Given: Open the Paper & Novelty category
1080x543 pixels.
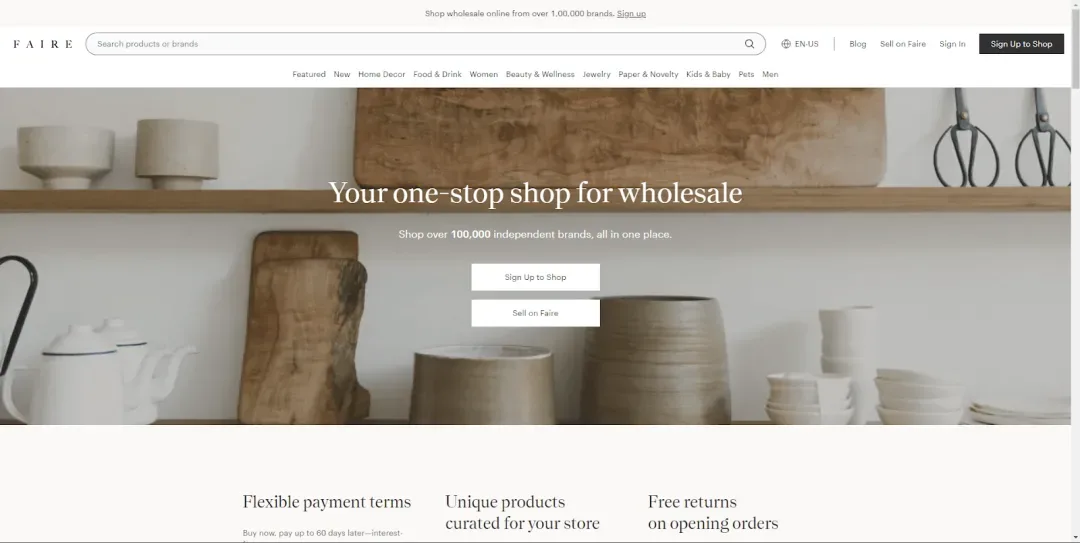Looking at the screenshot, I should (x=648, y=74).
